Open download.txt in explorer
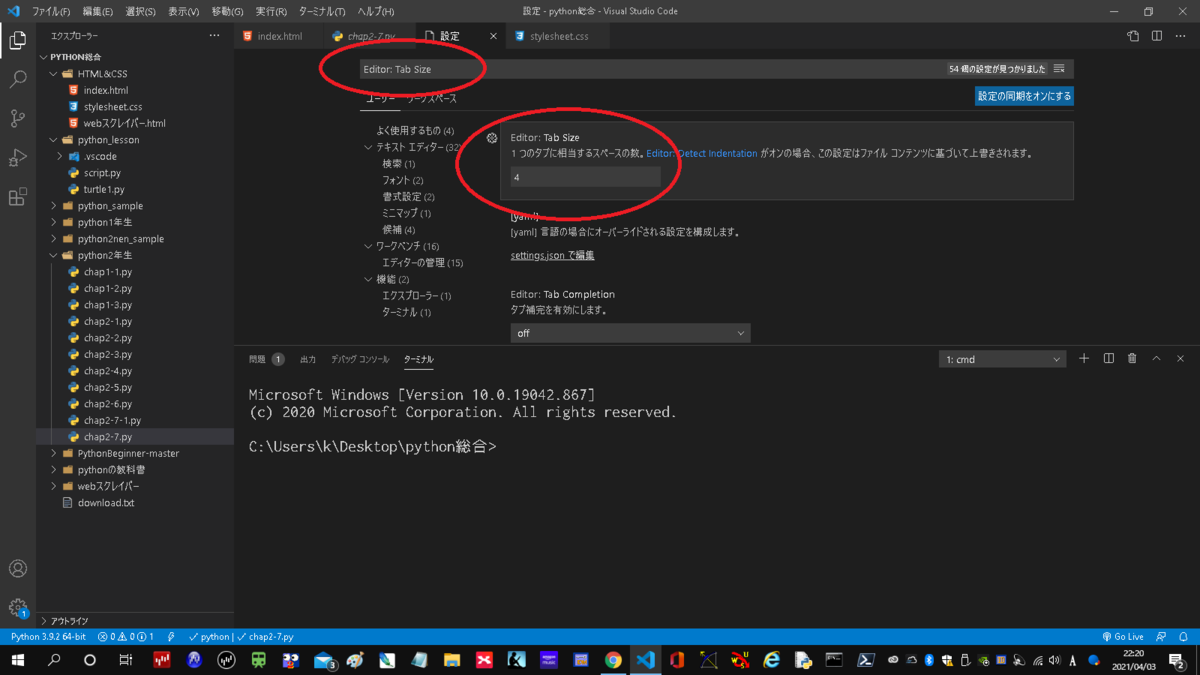1200x675 pixels. point(105,503)
